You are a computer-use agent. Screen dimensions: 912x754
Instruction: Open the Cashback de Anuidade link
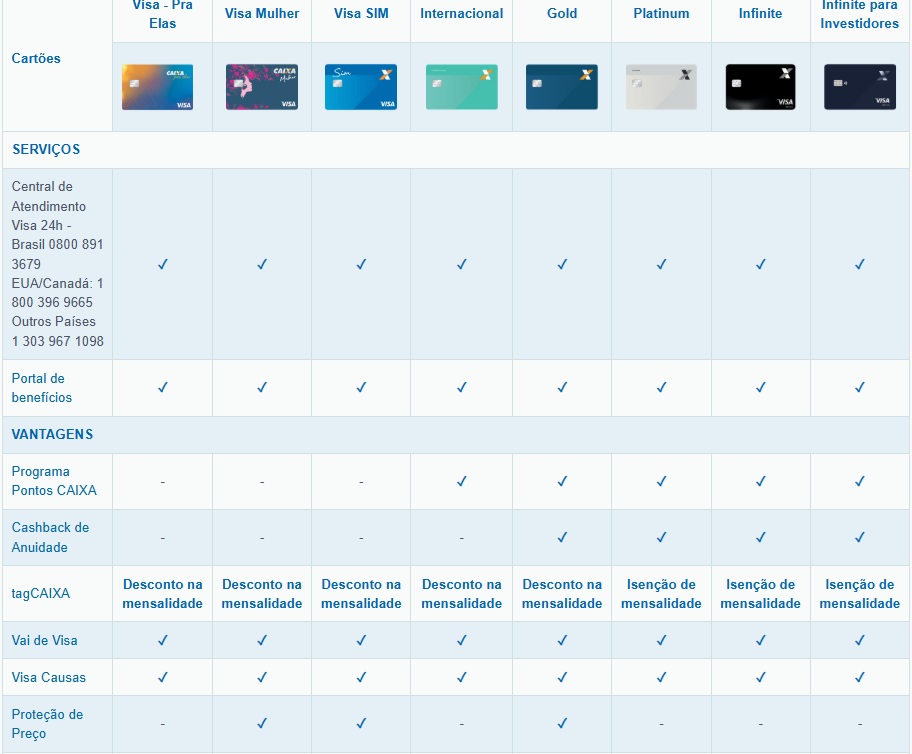pyautogui.click(x=50, y=537)
